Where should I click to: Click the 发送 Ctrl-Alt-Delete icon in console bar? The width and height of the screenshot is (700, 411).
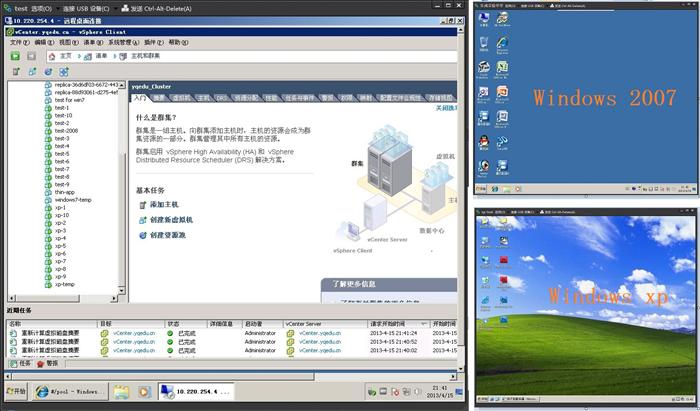pos(125,8)
